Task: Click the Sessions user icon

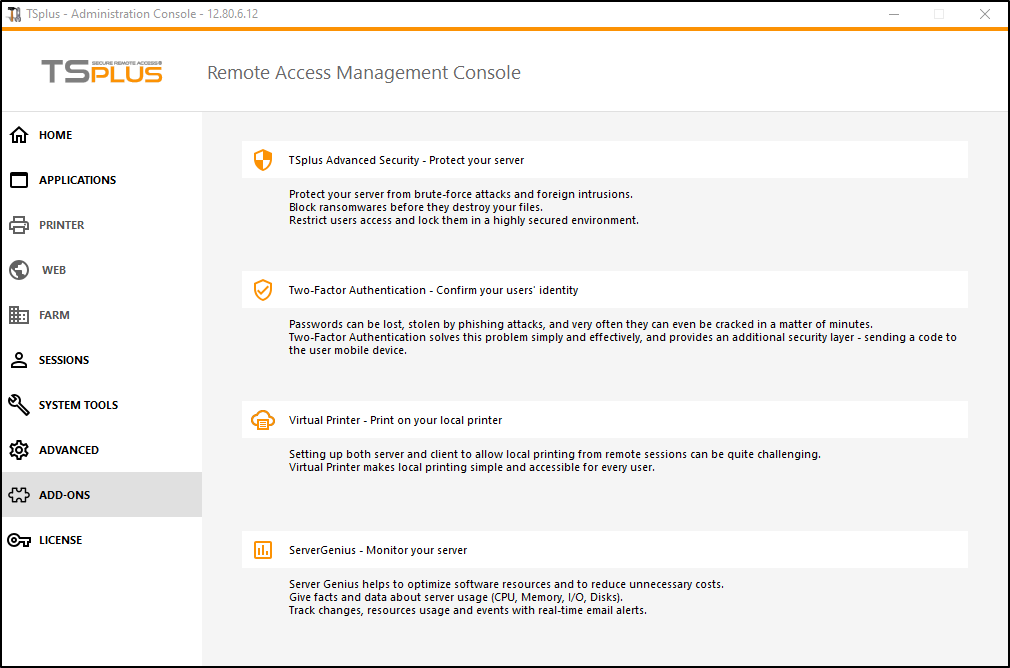Action: 17,360
